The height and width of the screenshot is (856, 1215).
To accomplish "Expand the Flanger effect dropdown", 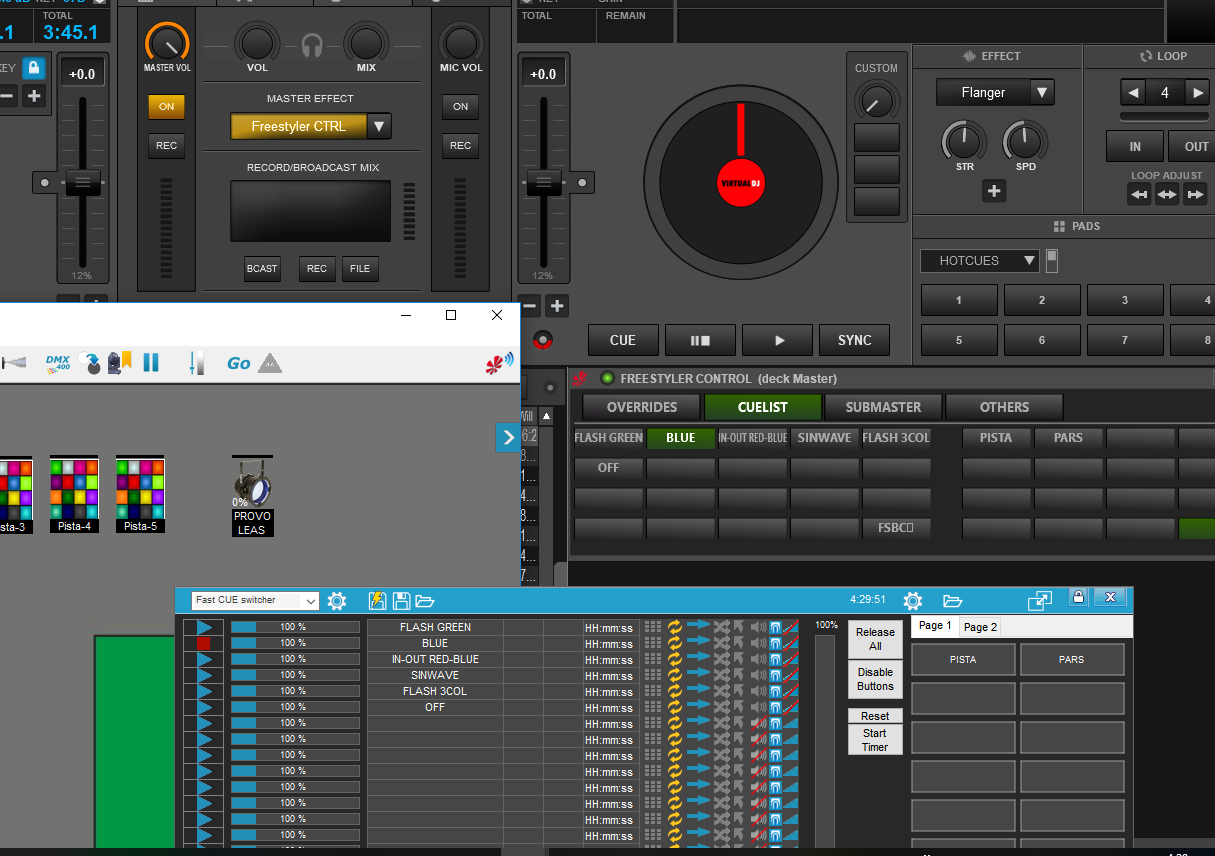I will click(x=1041, y=93).
